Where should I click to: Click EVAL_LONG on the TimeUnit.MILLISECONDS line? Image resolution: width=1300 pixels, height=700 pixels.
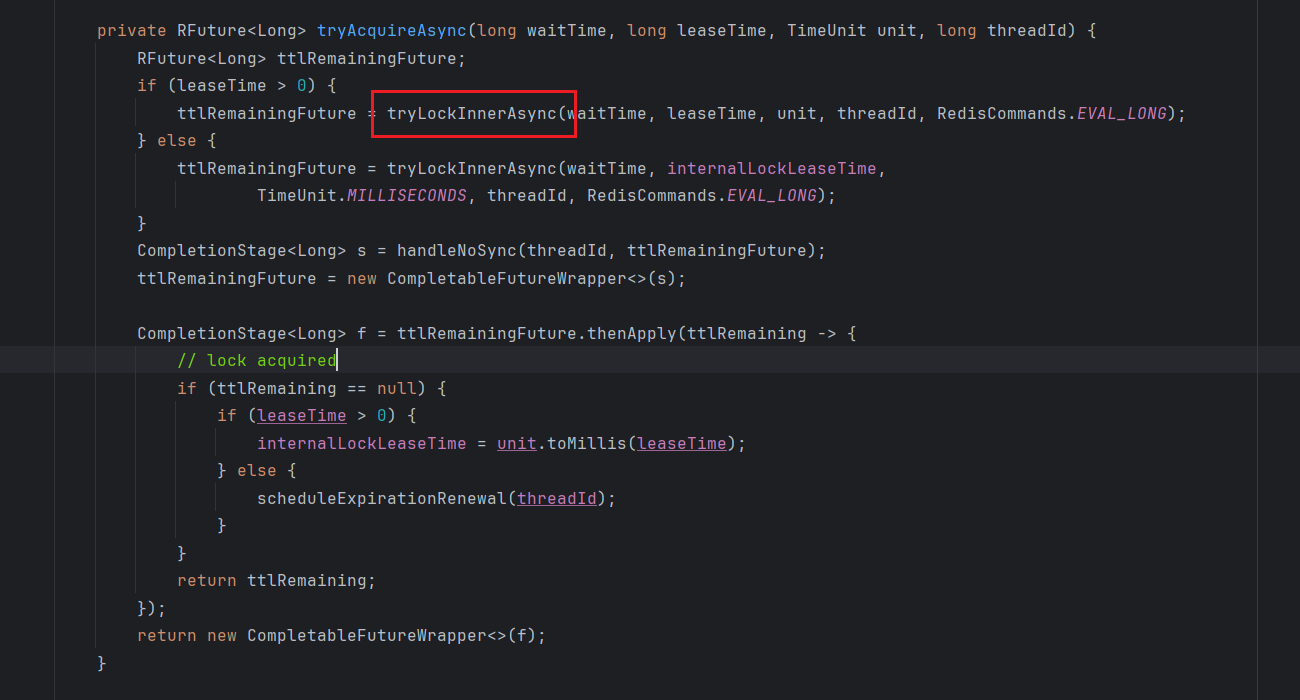(772, 196)
